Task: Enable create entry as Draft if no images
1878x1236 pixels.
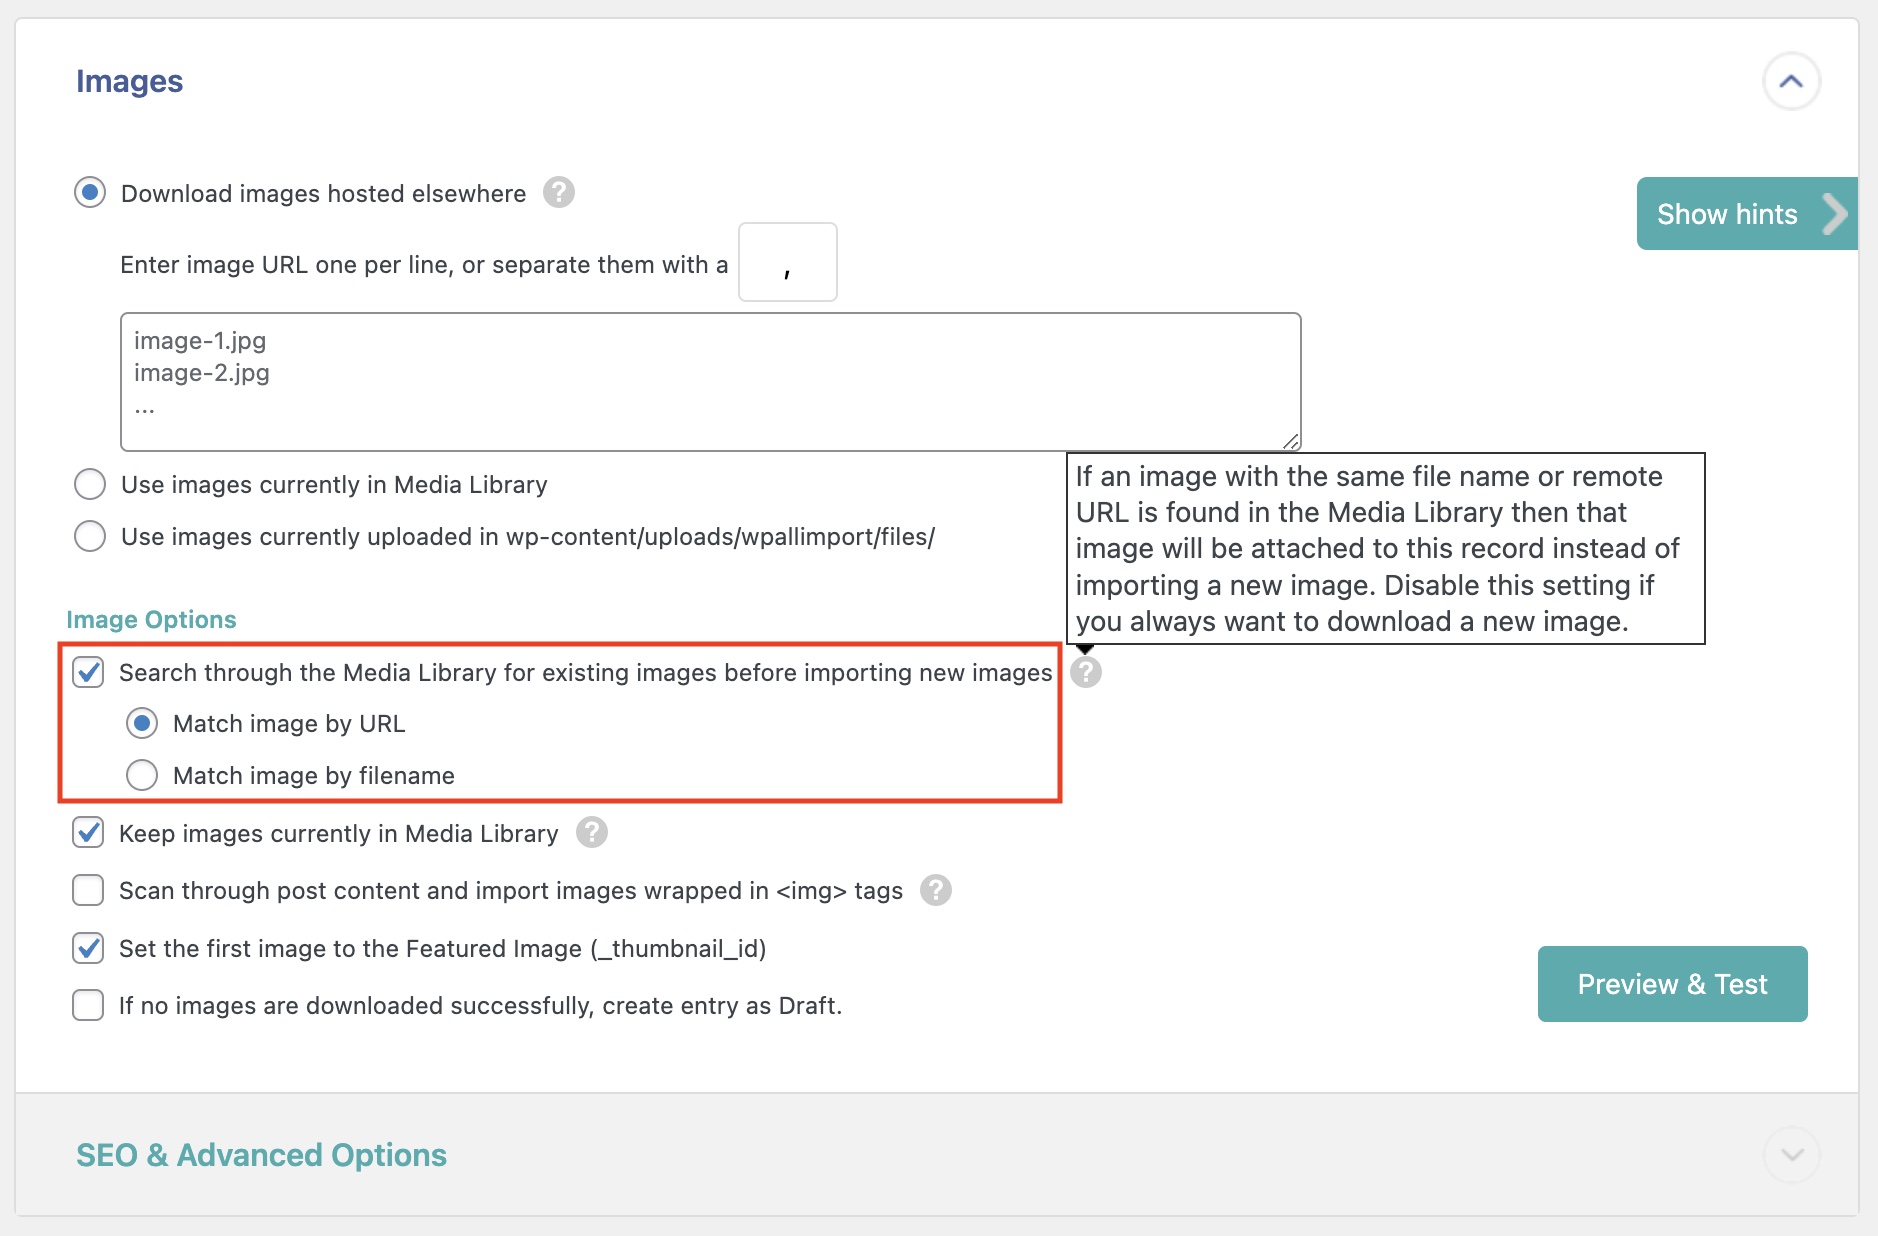Action: (88, 1005)
